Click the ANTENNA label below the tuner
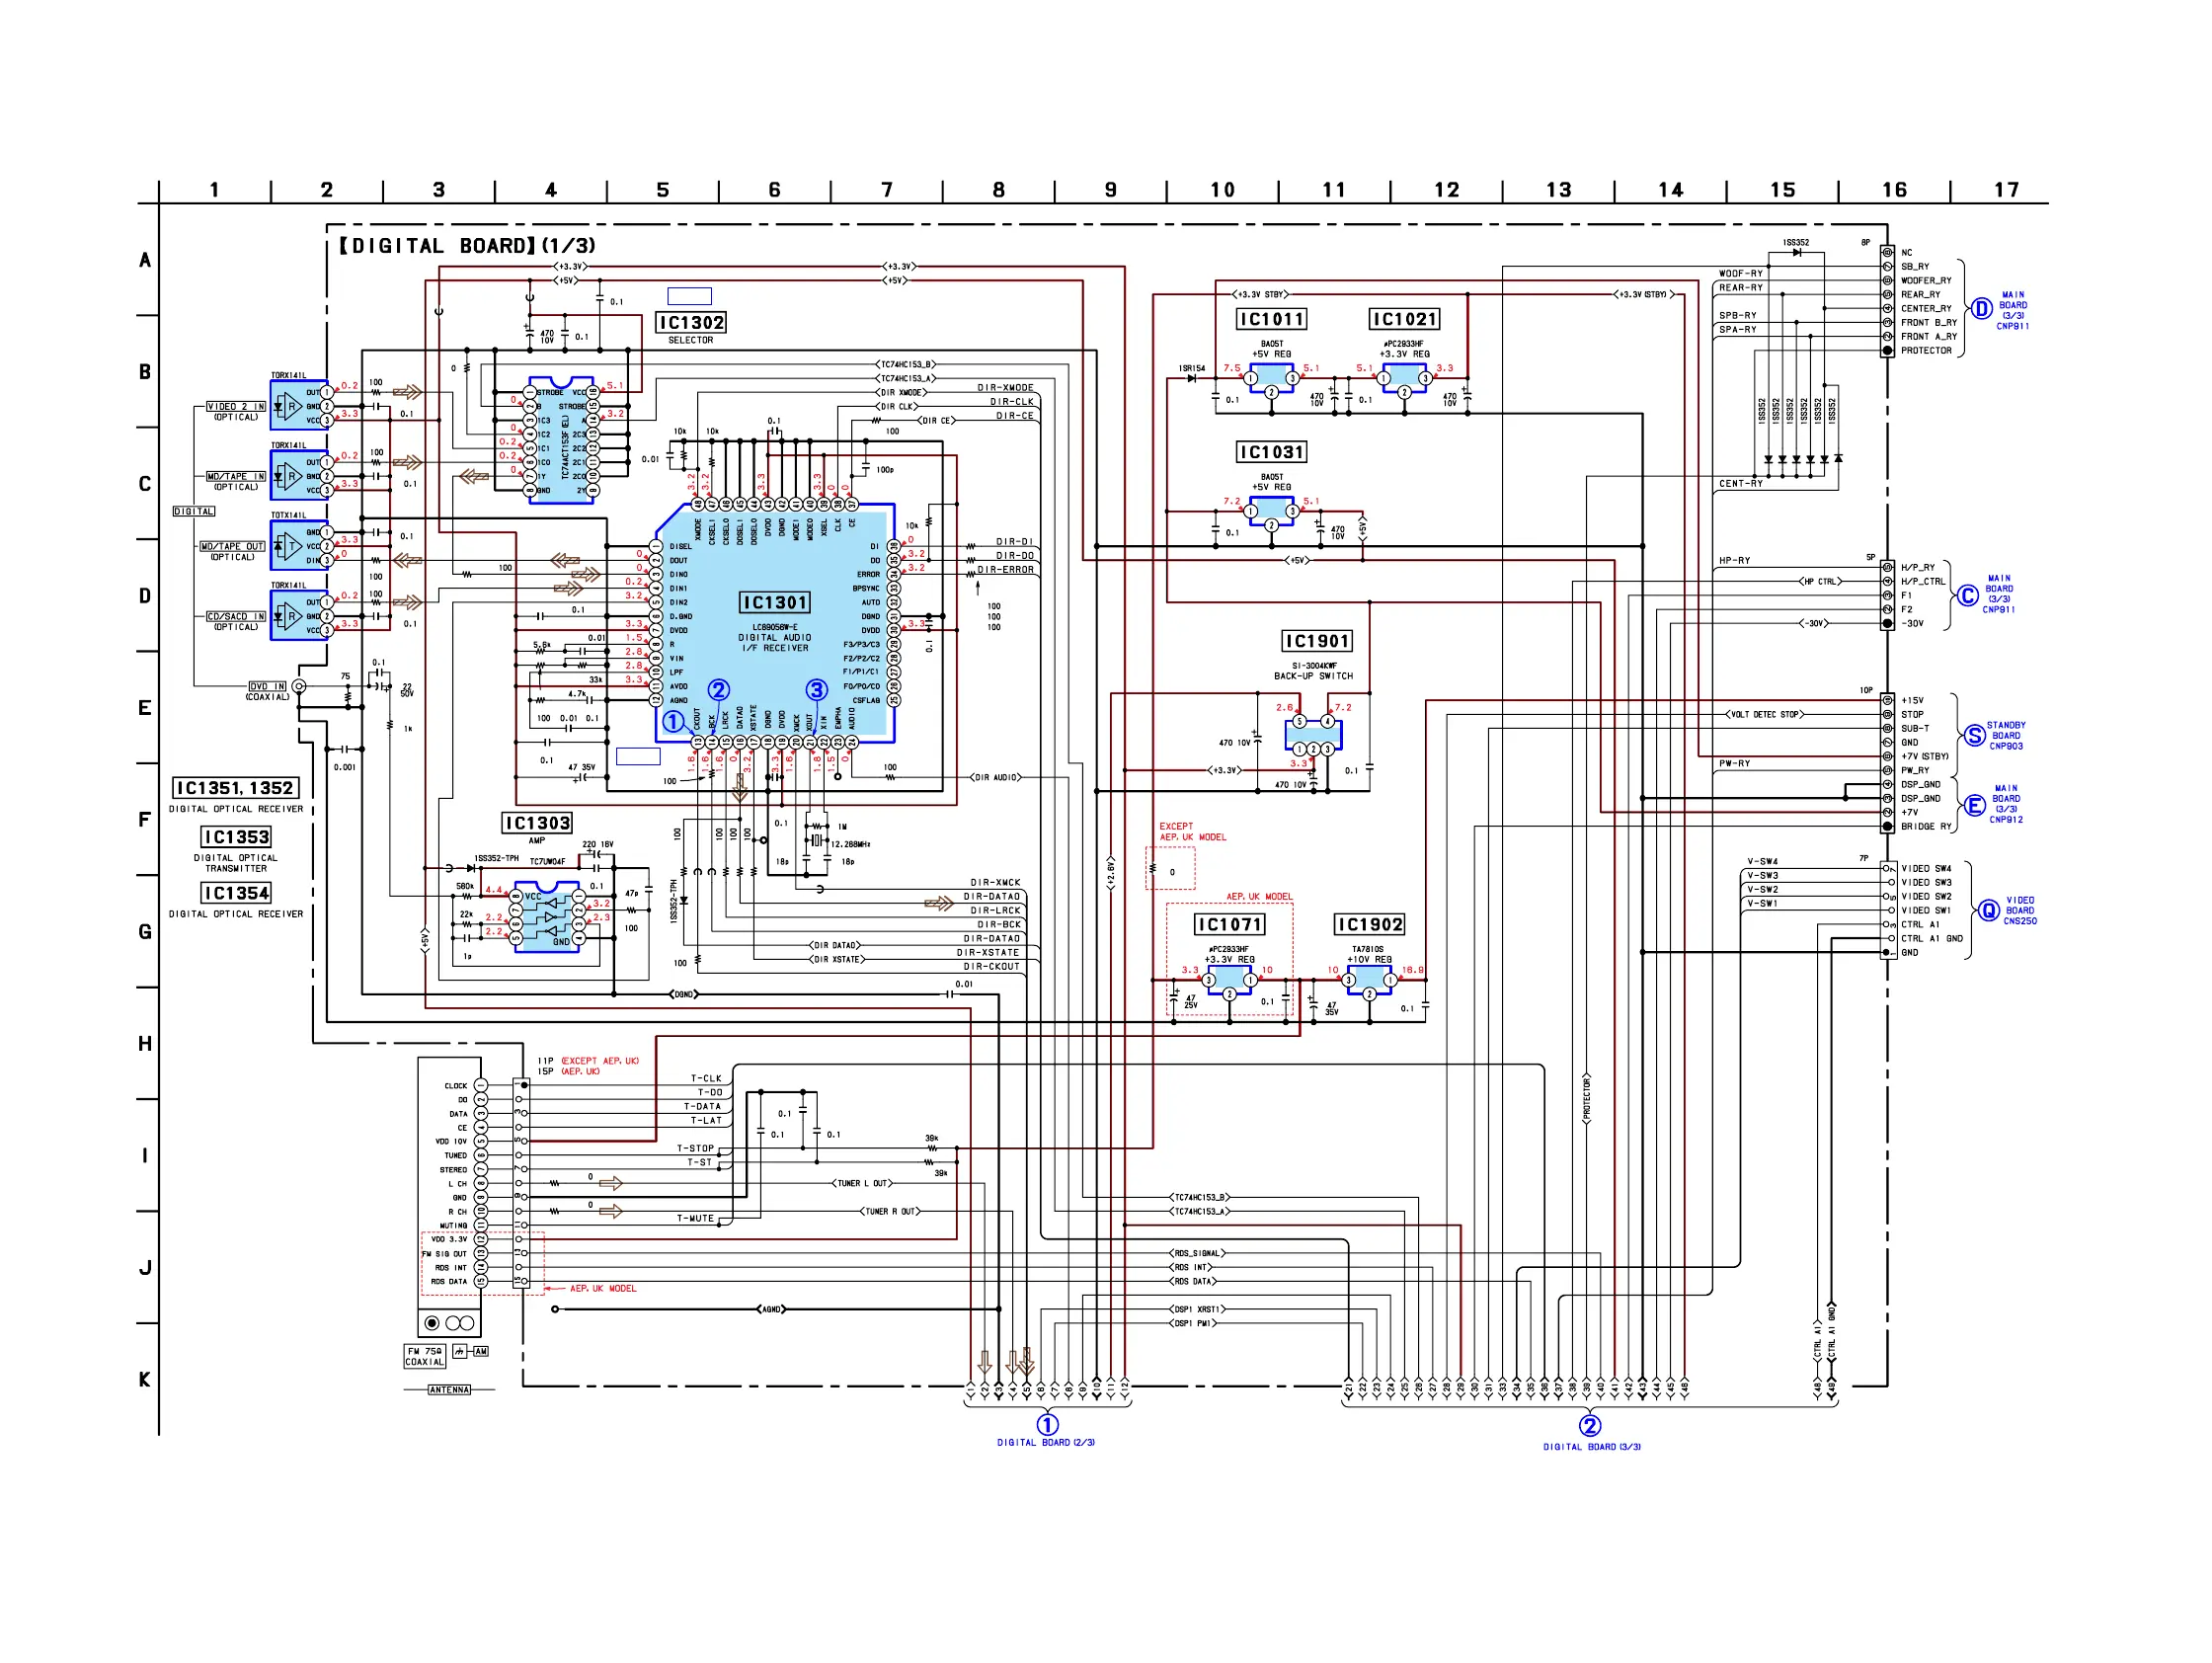2212x1663 pixels. [x=449, y=1390]
